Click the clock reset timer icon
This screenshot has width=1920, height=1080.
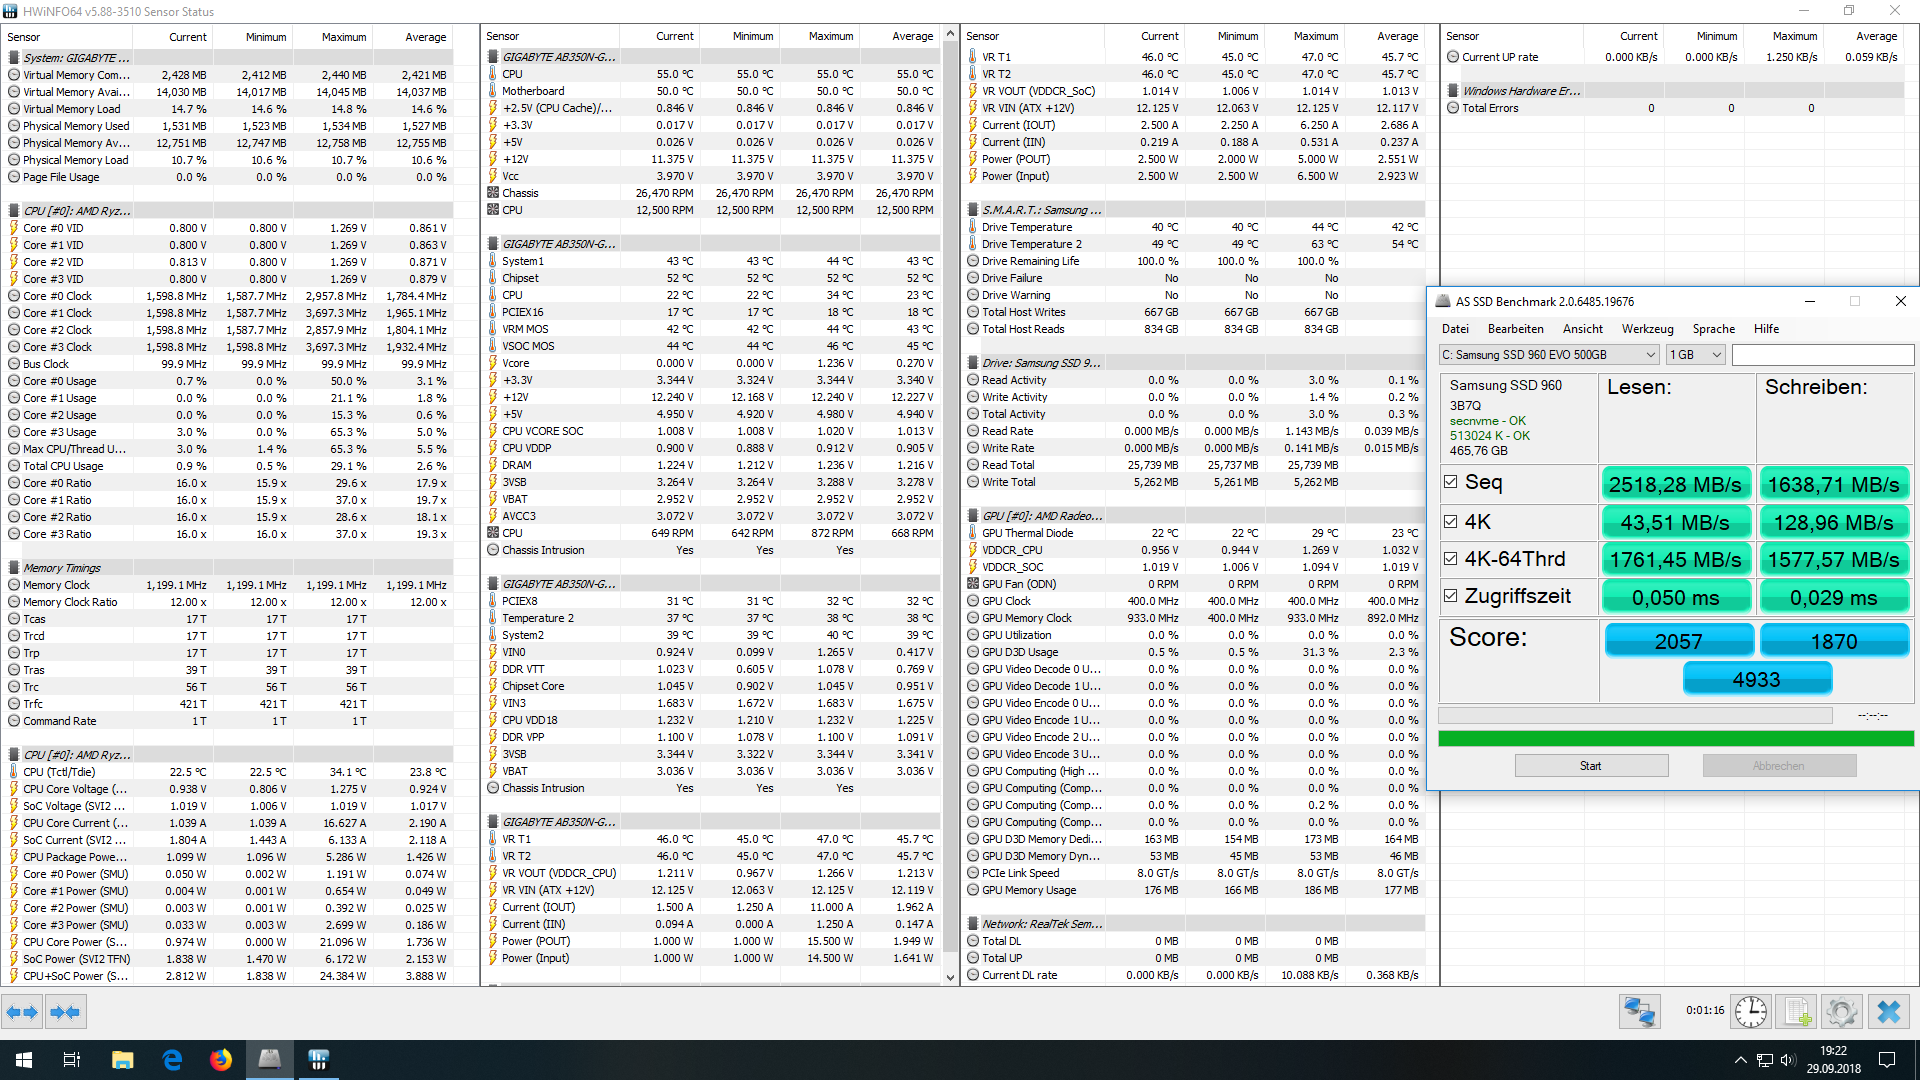tap(1750, 1012)
